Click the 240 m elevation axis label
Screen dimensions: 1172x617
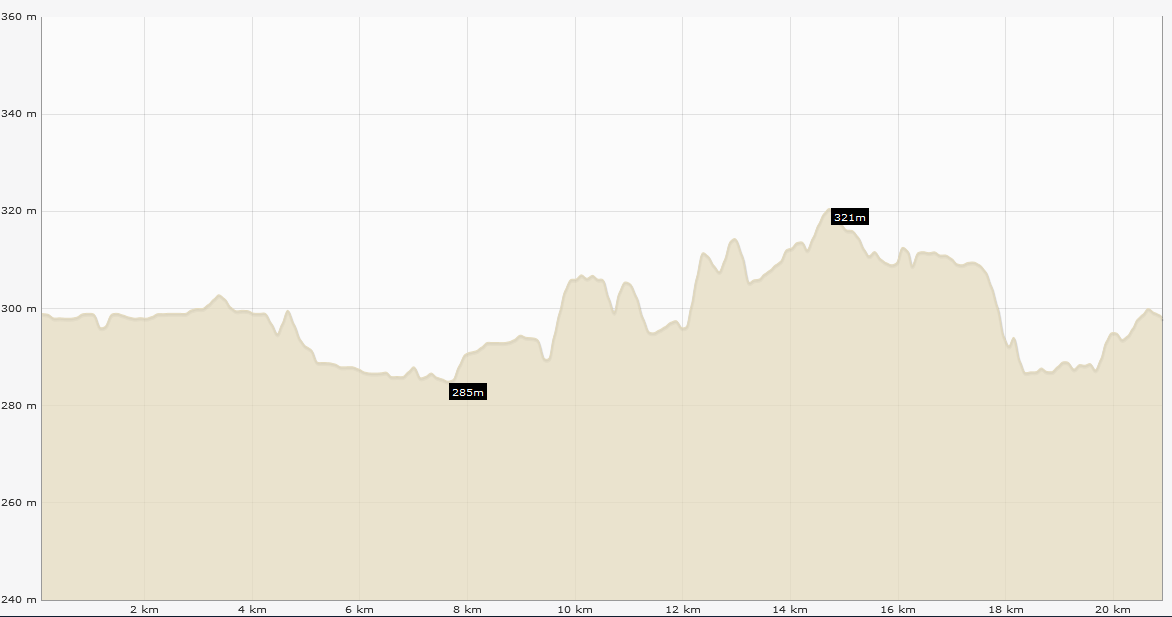[19, 599]
